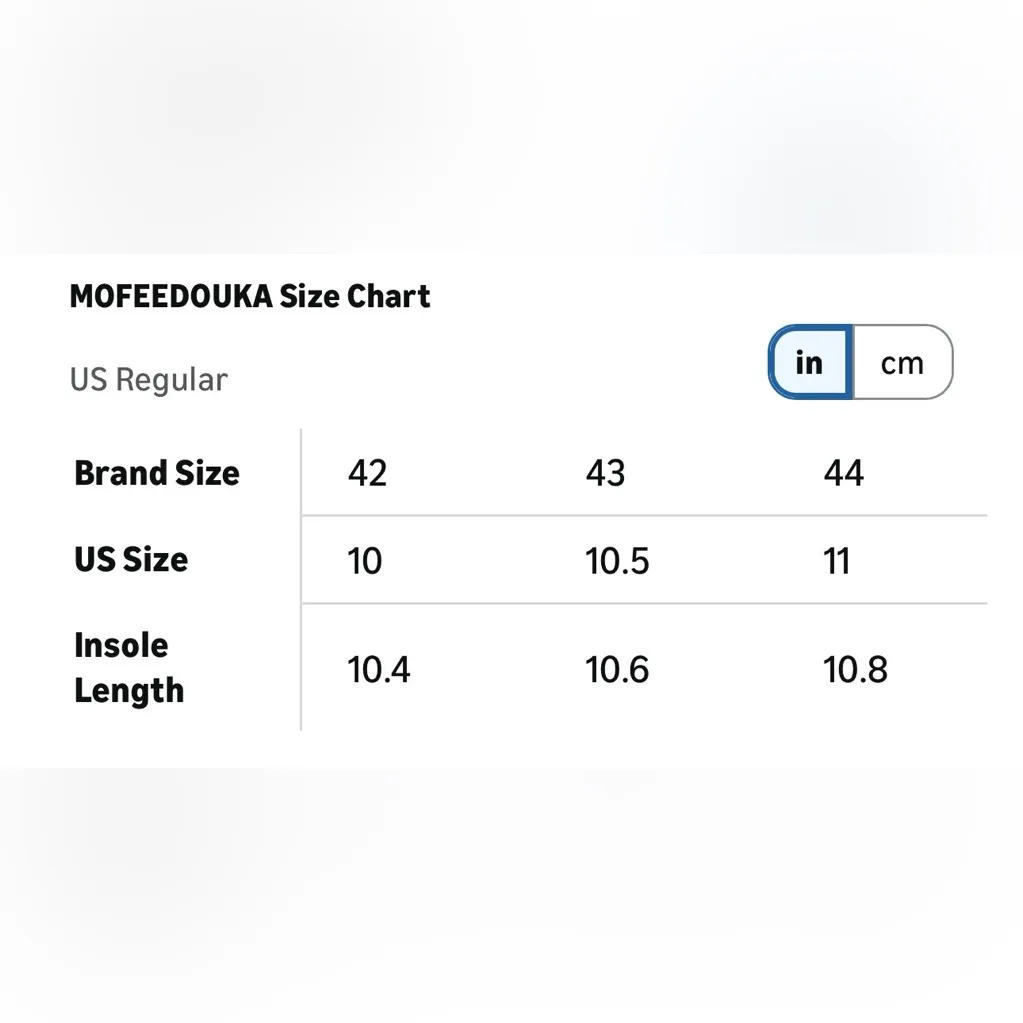Click the Insole Length row header
The image size is (1023, 1023).
coord(129,668)
